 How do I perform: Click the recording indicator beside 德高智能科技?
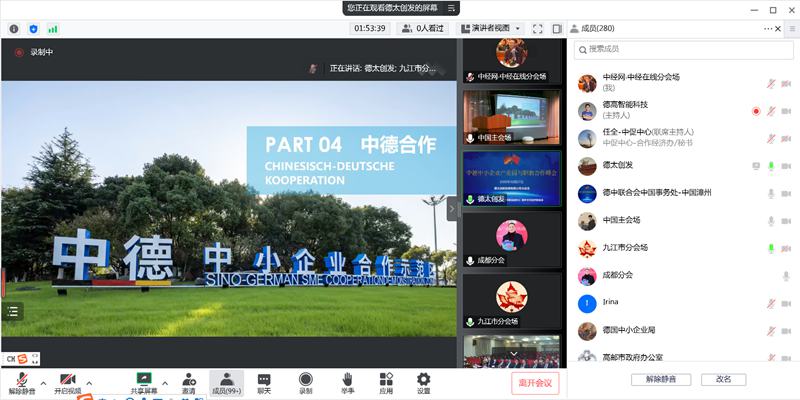(x=756, y=111)
